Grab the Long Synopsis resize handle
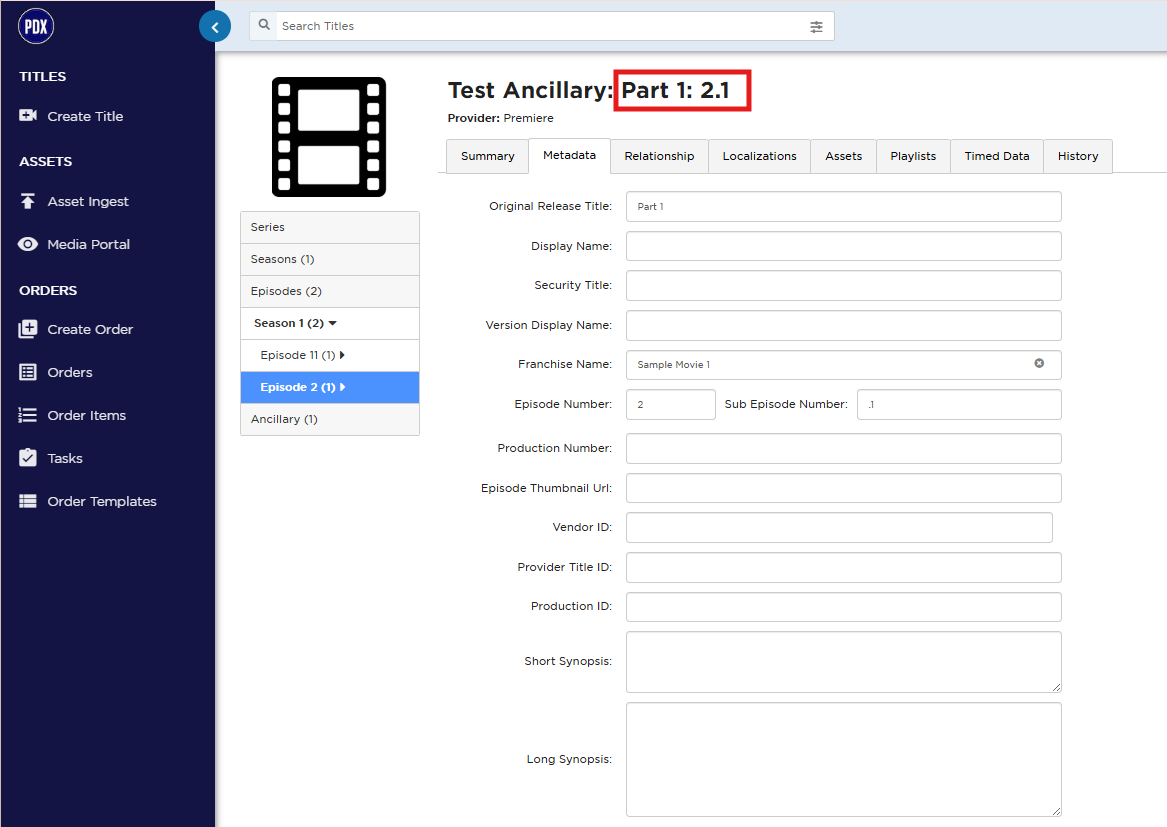This screenshot has width=1167, height=827. [x=1056, y=811]
